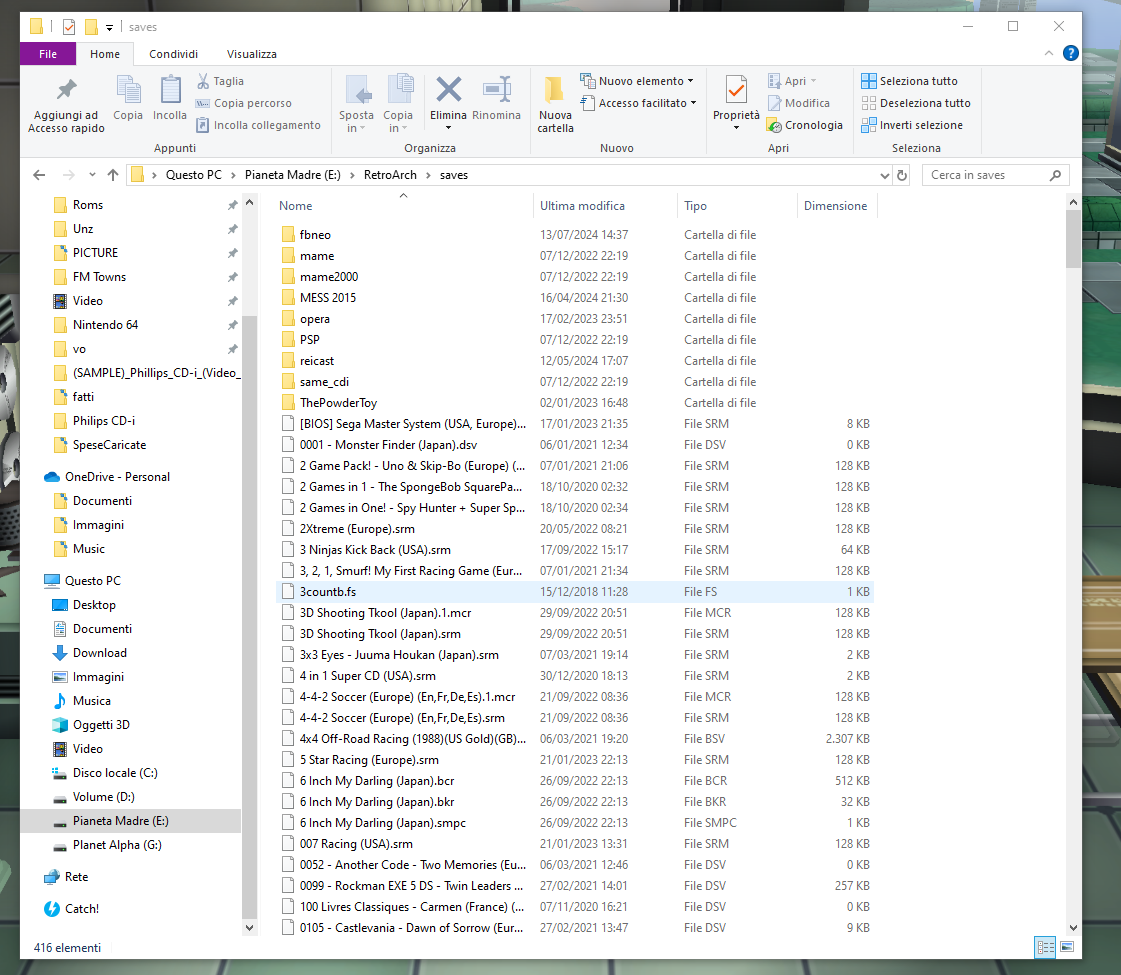
Task: Sort by the Tipo column header
Action: click(736, 206)
